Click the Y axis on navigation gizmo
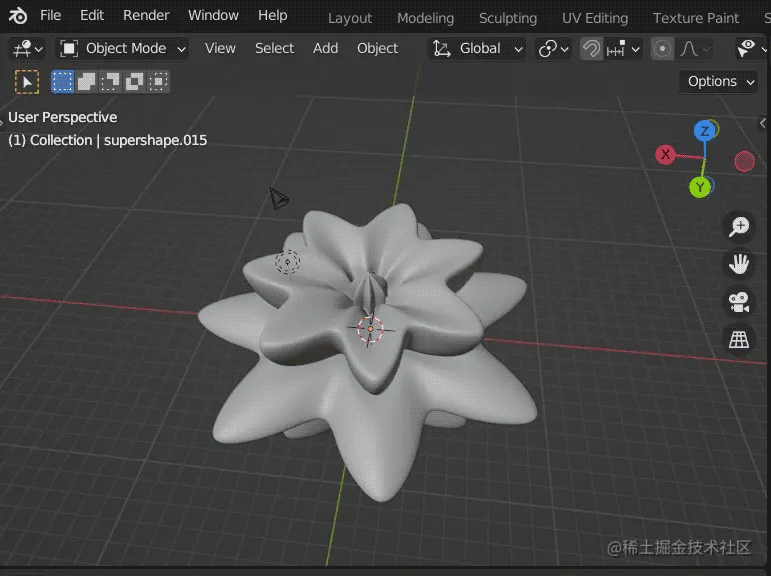771x576 pixels. (x=700, y=187)
